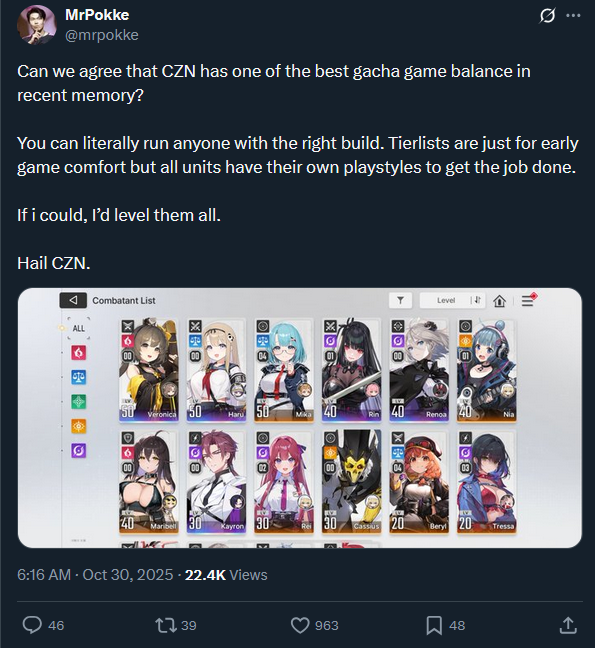Select the purple swirl attribute filter

pos(79,450)
